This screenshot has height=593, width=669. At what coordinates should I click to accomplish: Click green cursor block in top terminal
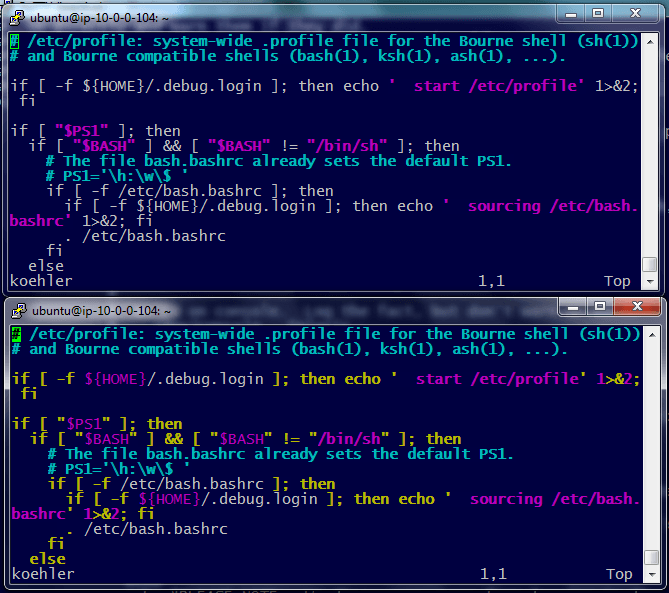(16, 41)
